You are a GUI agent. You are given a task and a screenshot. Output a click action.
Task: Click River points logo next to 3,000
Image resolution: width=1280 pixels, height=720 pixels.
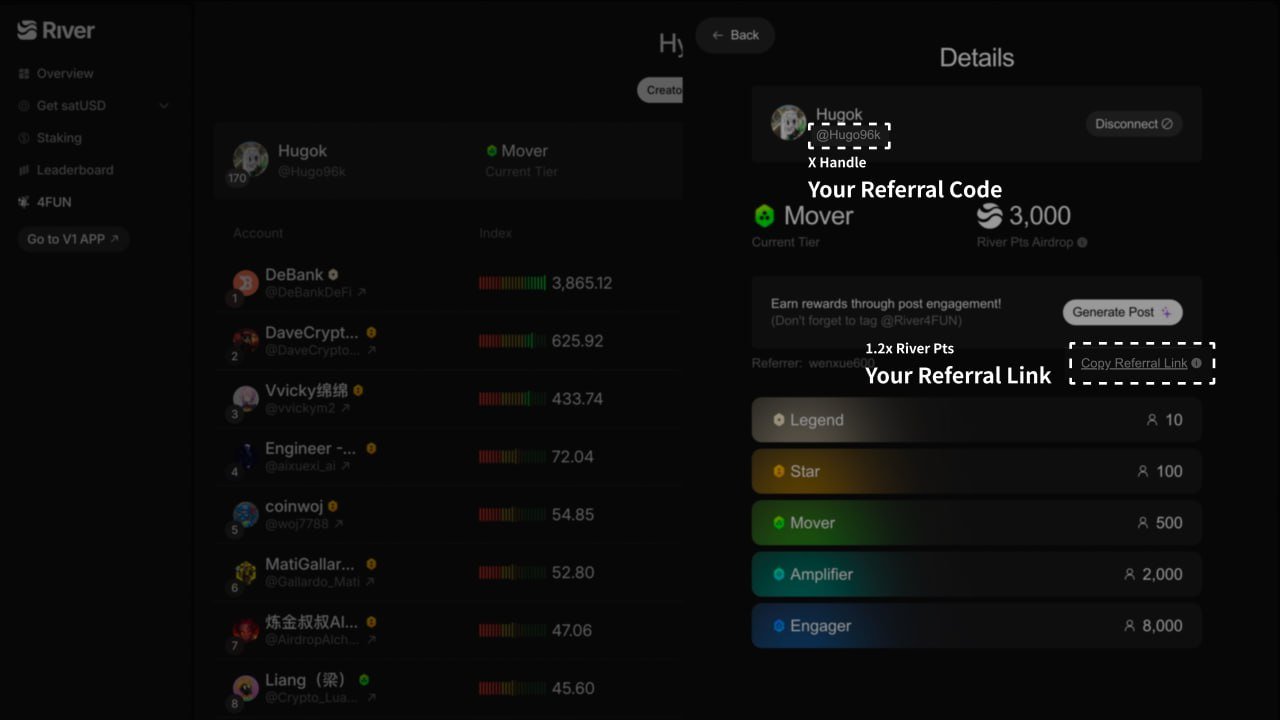click(989, 216)
